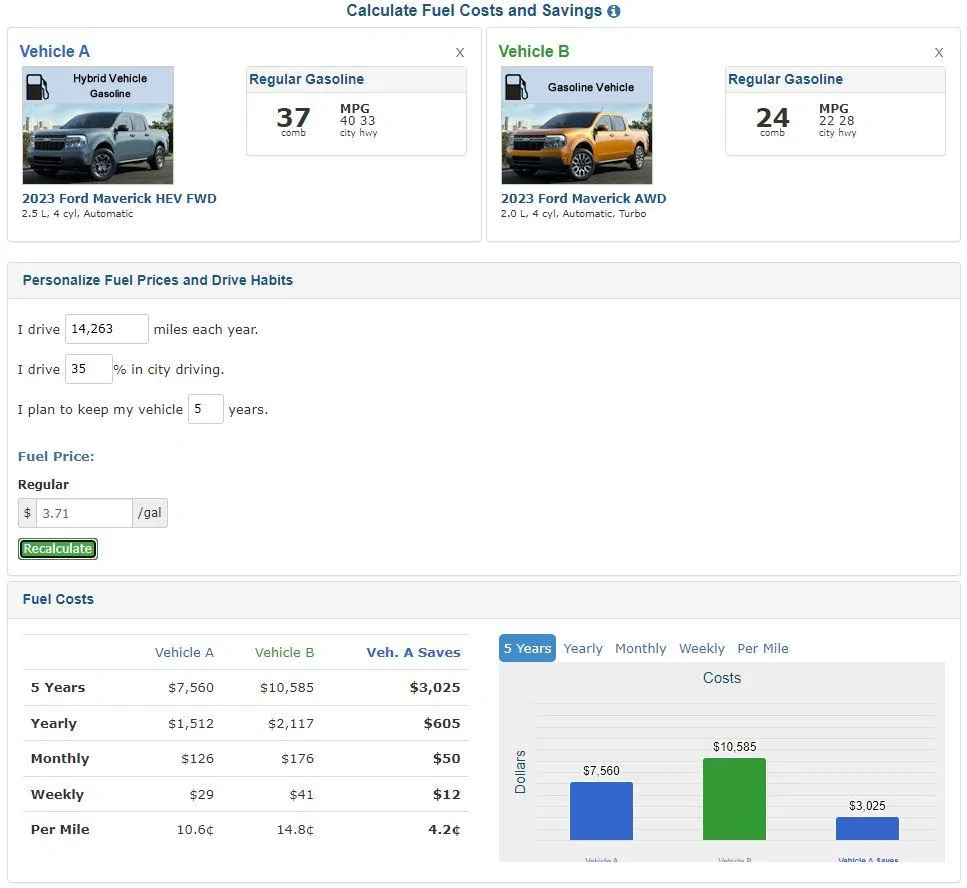
Task: Open the orange Maverick AWD thumbnail
Action: point(577,125)
